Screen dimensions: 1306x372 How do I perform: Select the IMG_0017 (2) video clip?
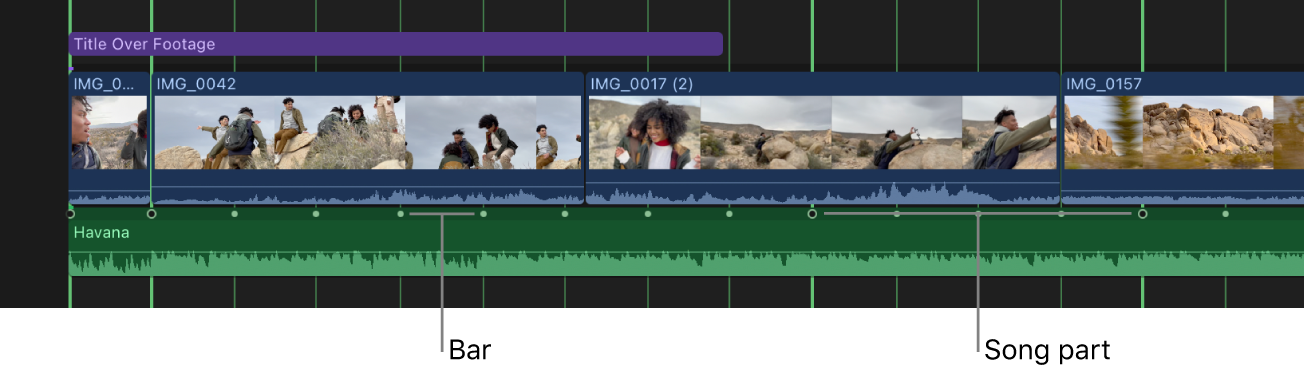pyautogui.click(x=822, y=138)
